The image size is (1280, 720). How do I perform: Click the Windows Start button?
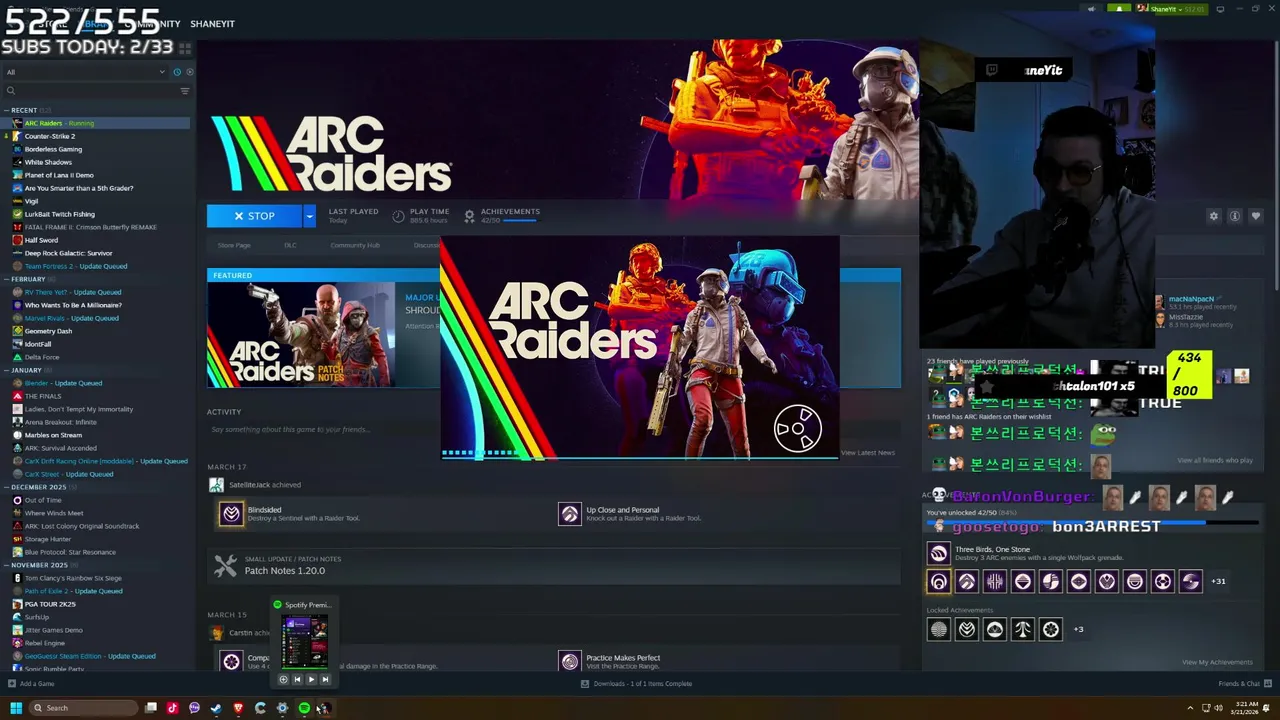click(x=16, y=708)
